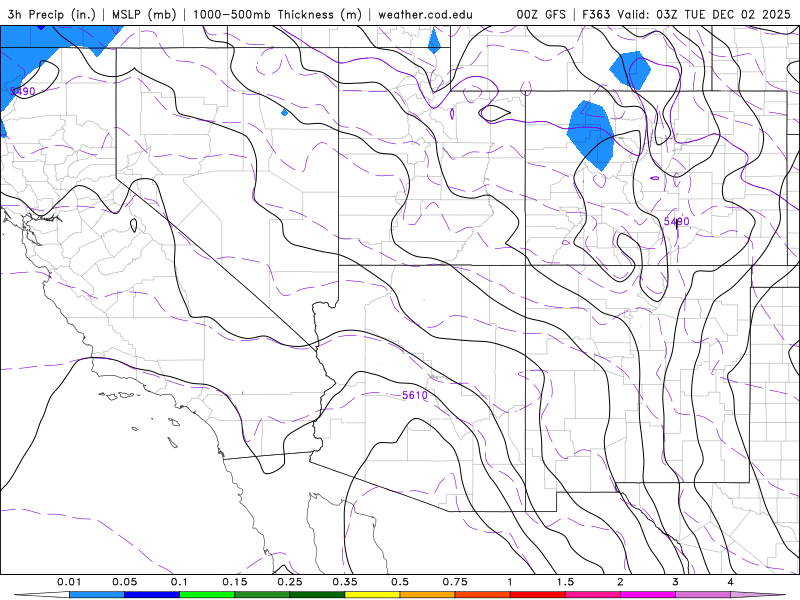Select the 'F363' forecast hour text
This screenshot has width=800, height=600.
[x=596, y=14]
